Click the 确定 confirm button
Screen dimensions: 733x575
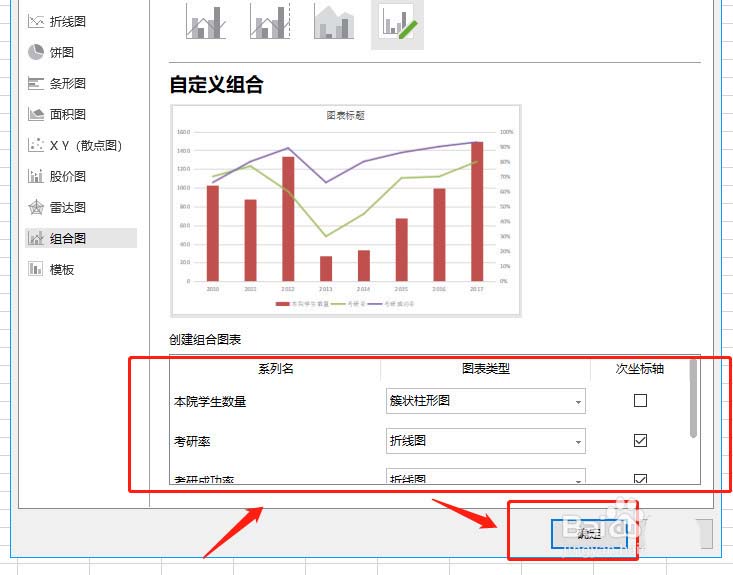(589, 533)
